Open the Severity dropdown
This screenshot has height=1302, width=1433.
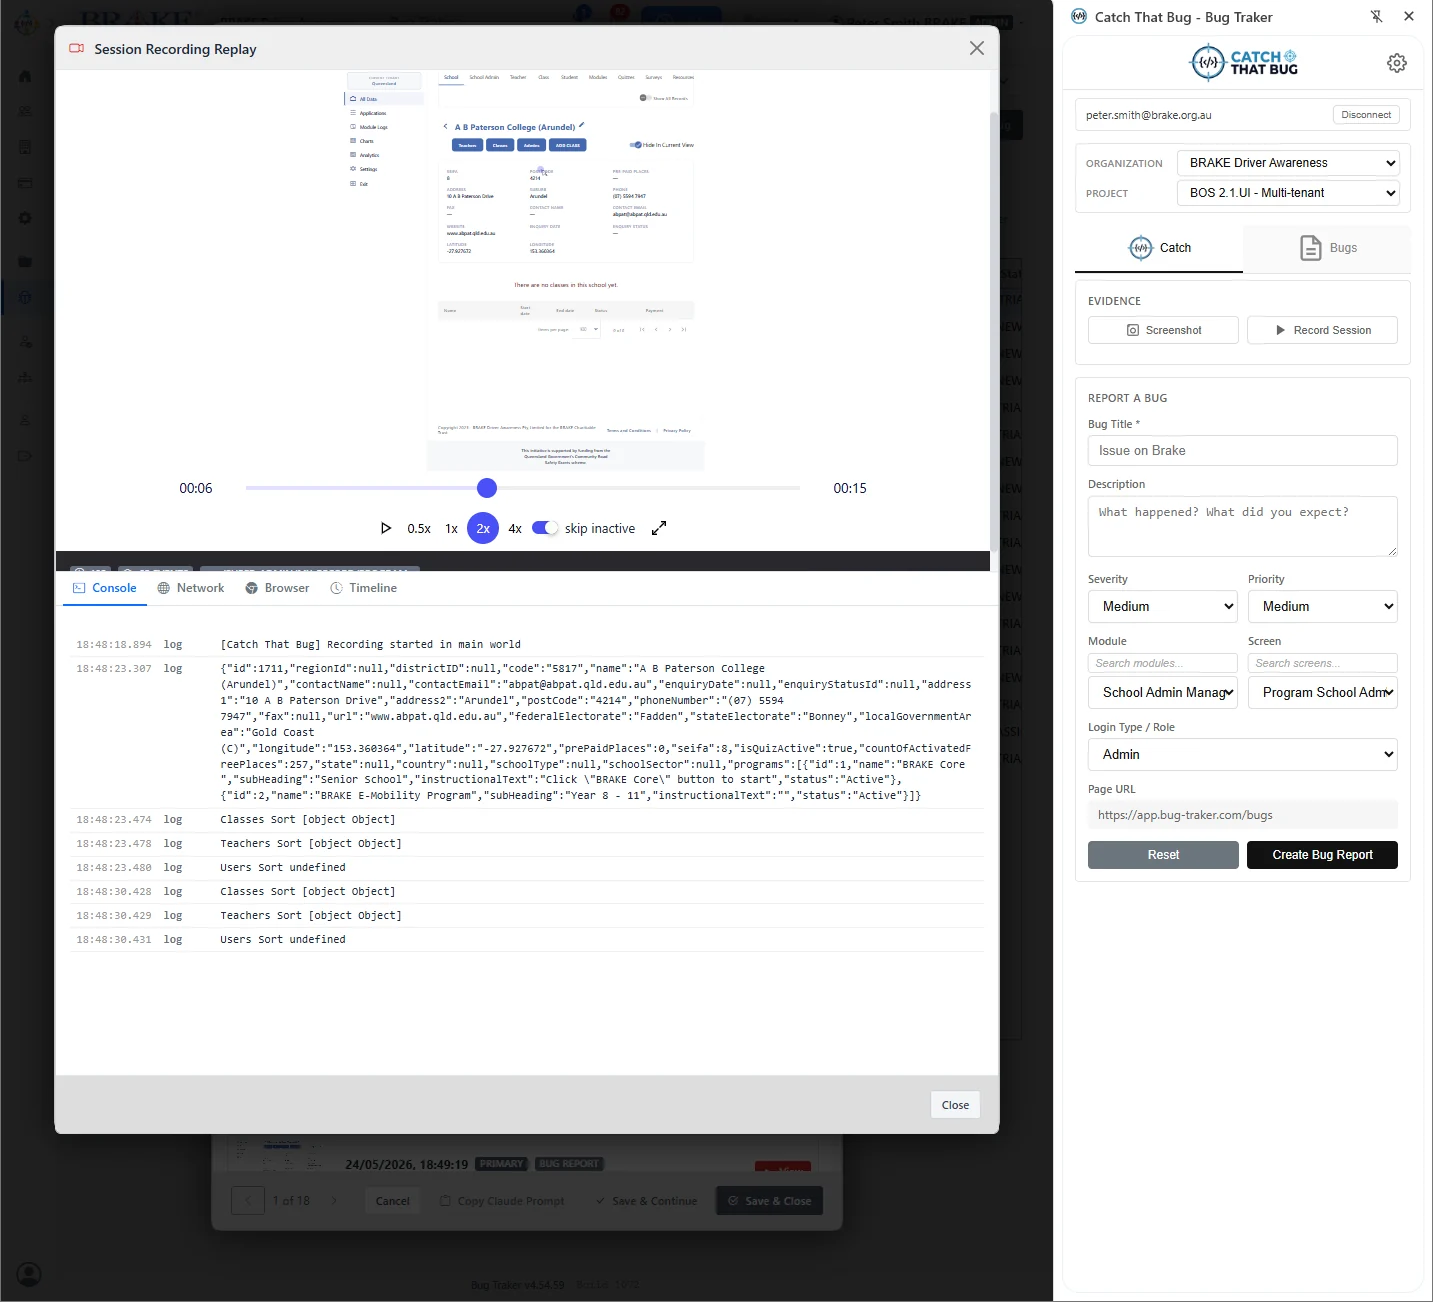coord(1163,606)
